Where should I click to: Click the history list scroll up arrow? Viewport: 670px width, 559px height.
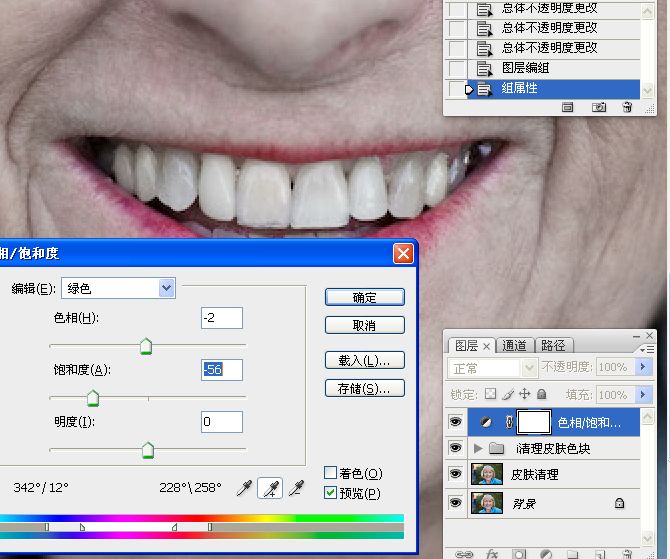point(647,12)
